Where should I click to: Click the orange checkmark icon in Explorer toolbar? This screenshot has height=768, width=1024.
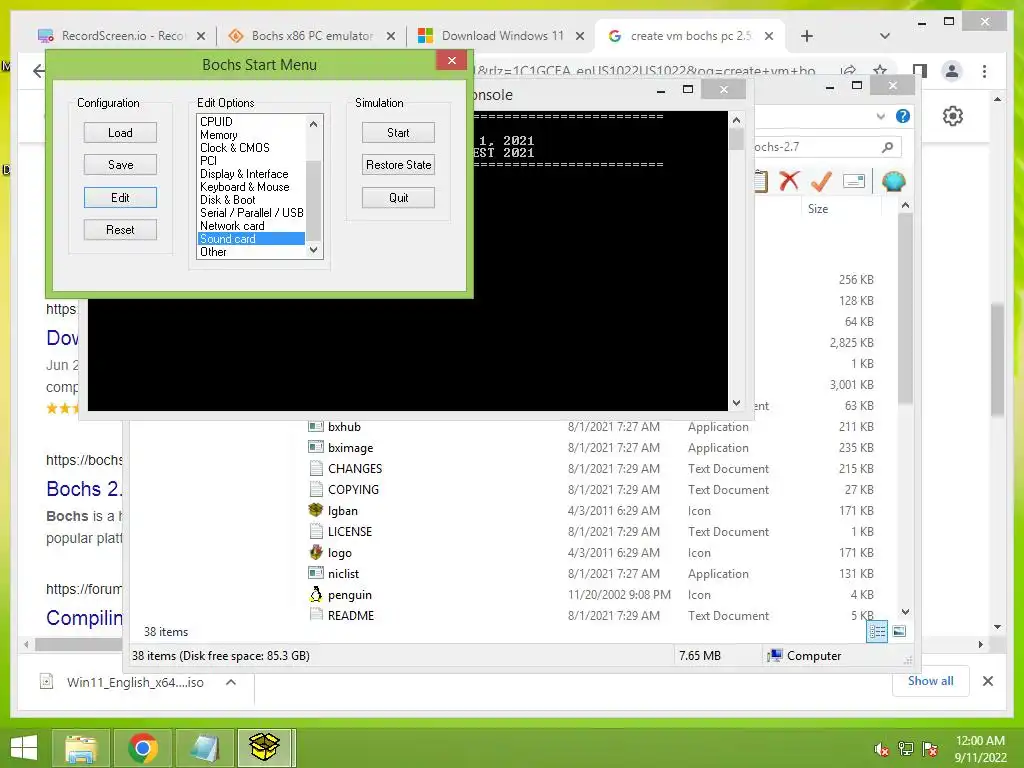click(x=821, y=181)
